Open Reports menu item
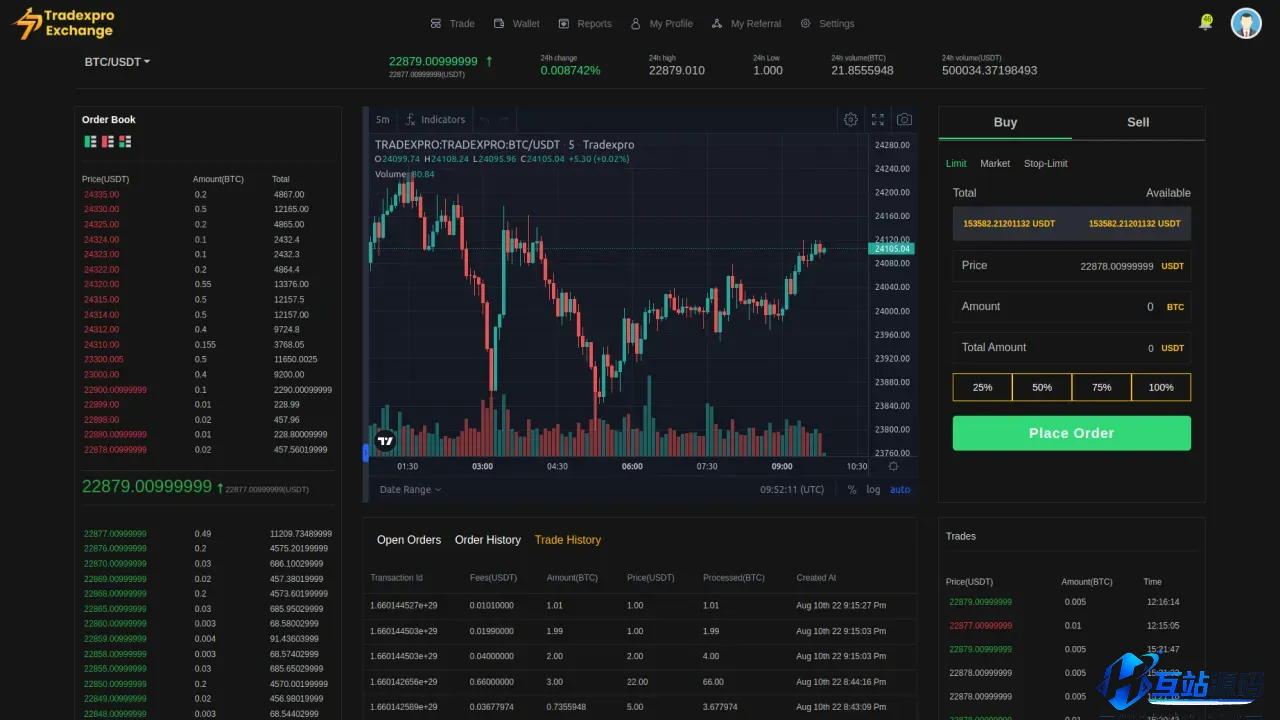Viewport: 1280px width, 720px height. point(585,23)
